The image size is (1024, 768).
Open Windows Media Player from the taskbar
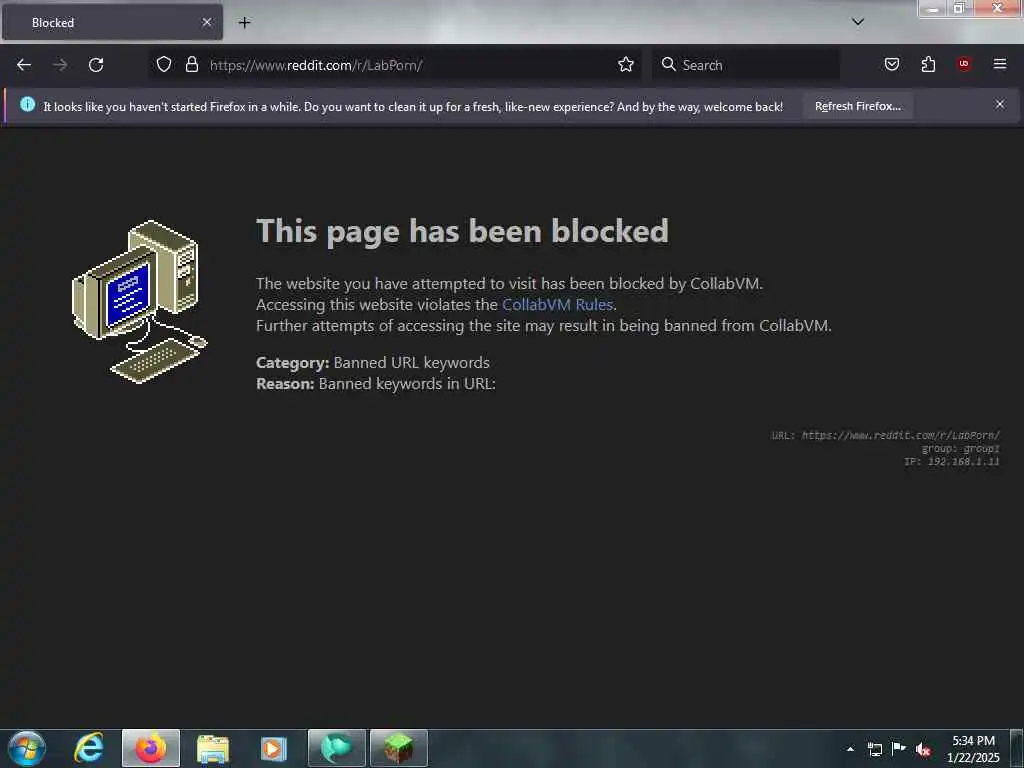274,748
